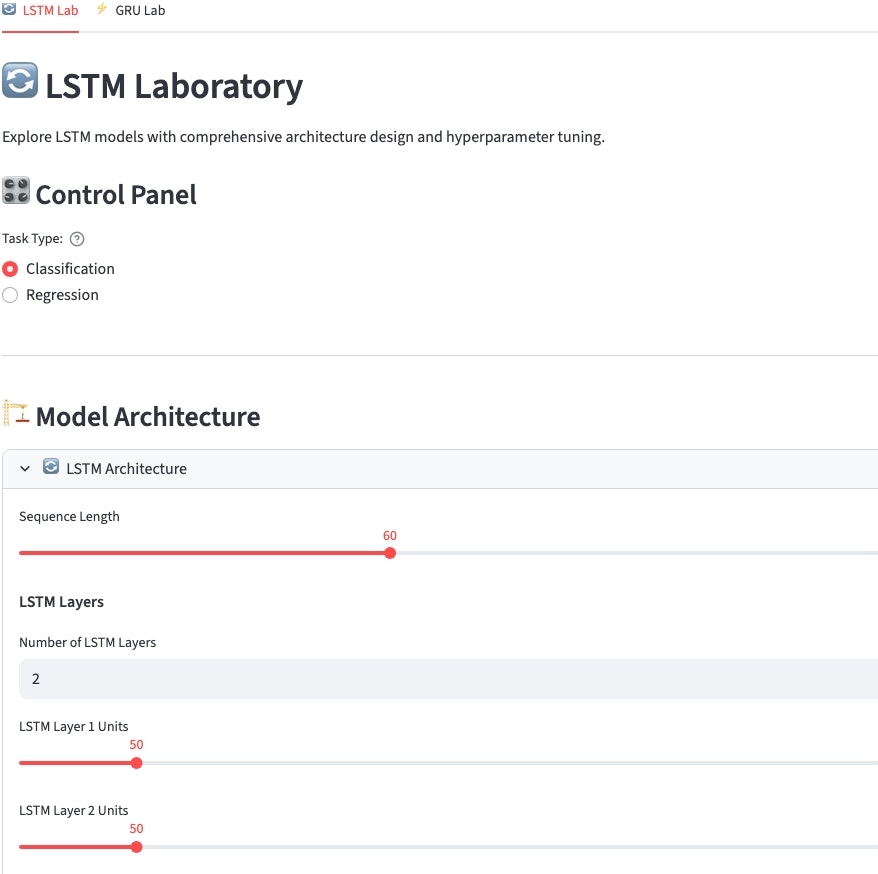Click the Task Type help question-mark icon

point(77,239)
